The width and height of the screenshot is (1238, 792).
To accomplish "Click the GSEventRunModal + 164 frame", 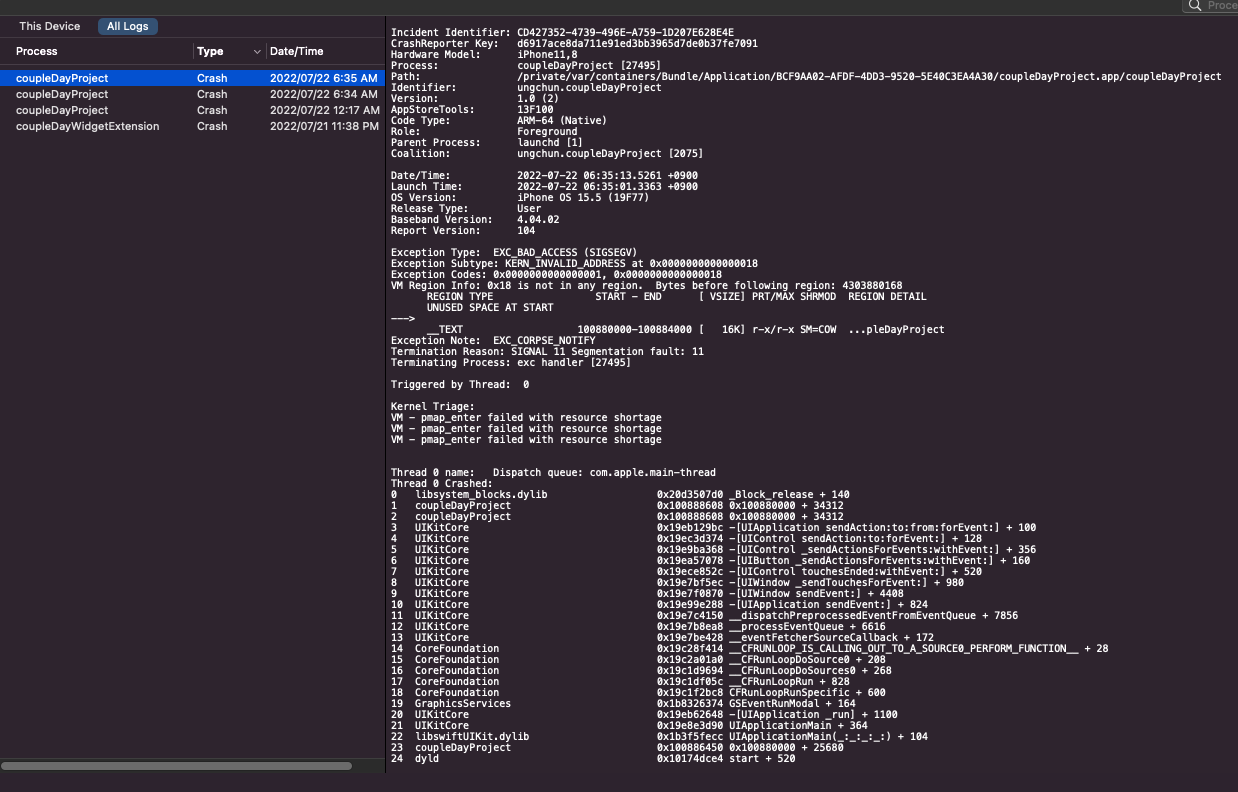I will (623, 704).
